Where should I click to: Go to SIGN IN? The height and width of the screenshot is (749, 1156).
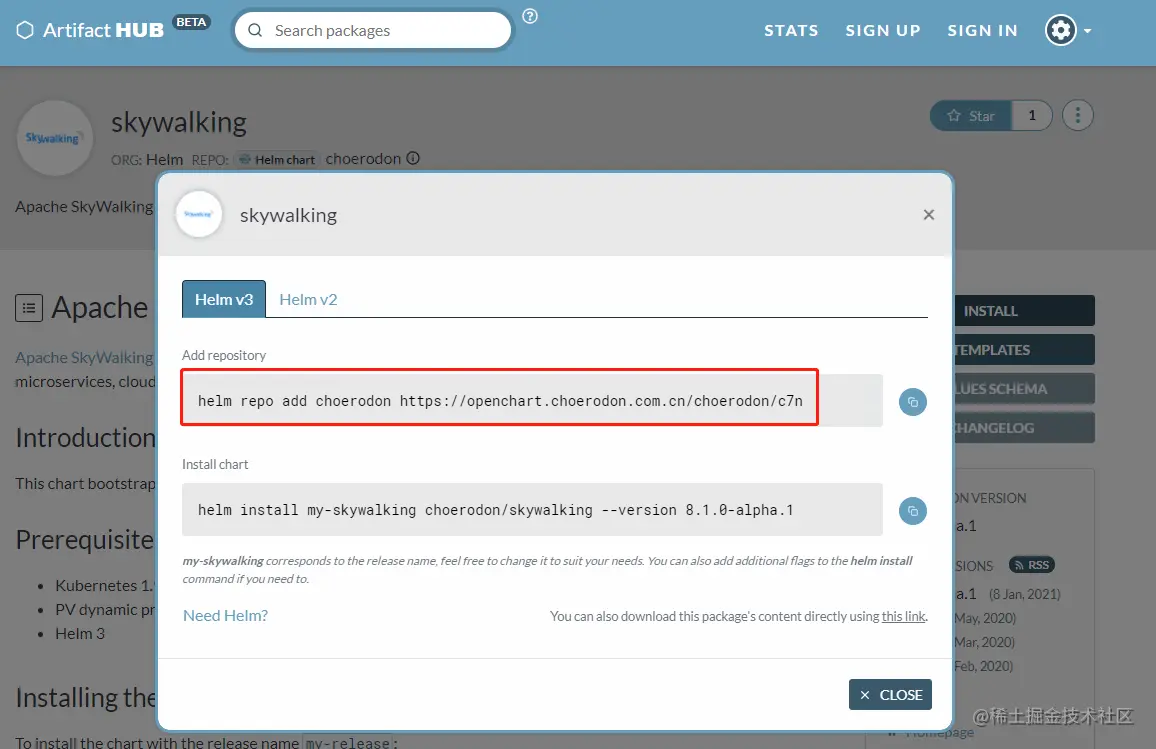[x=982, y=30]
